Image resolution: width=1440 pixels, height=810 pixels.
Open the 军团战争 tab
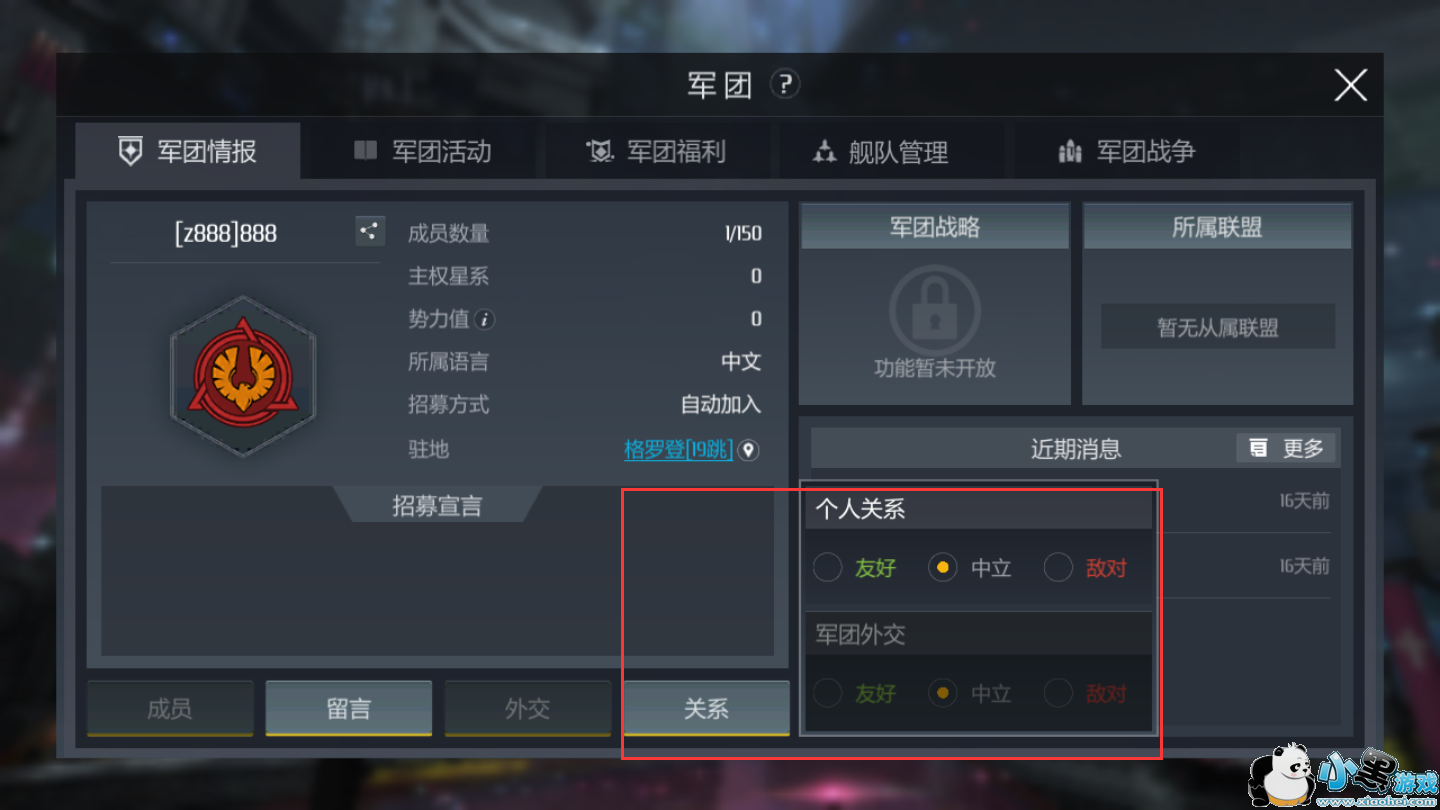coord(1127,151)
